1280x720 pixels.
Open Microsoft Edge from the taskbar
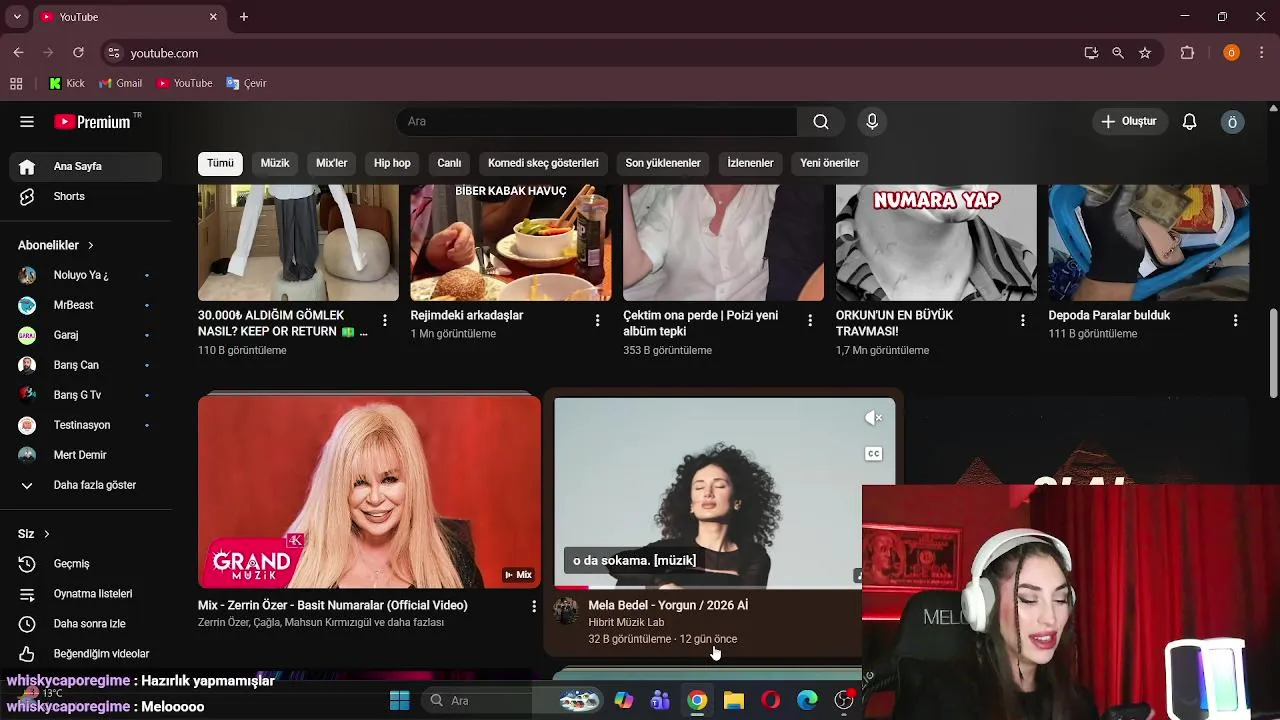807,700
